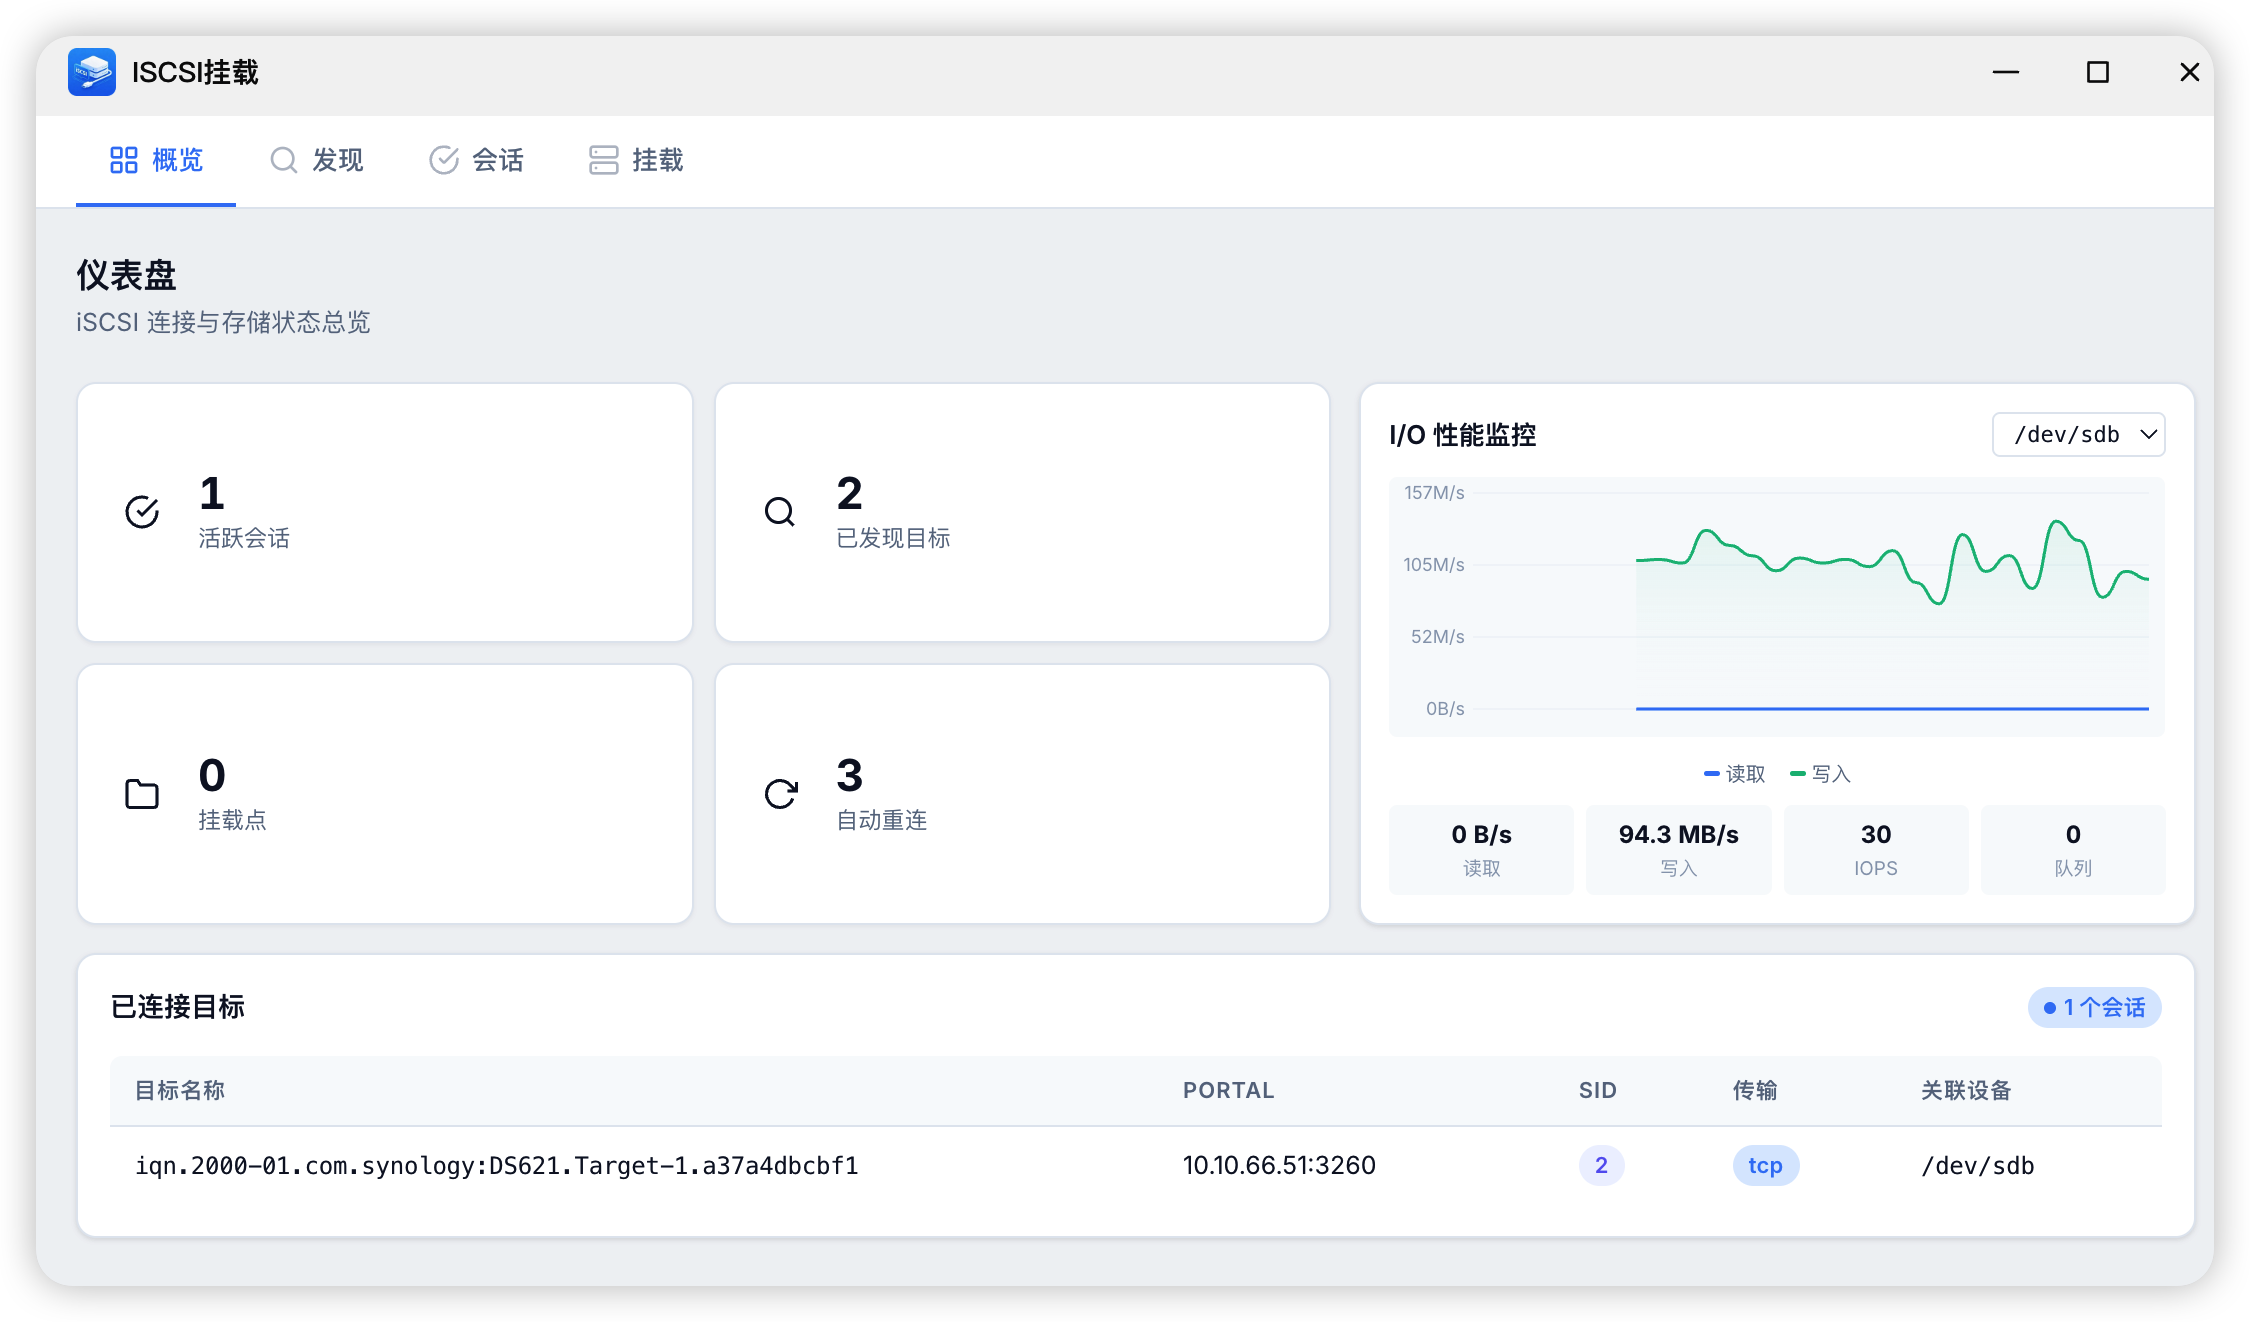Viewport: 2250px width, 1322px height.
Task: Open the 自动重连 card
Action: click(1022, 794)
